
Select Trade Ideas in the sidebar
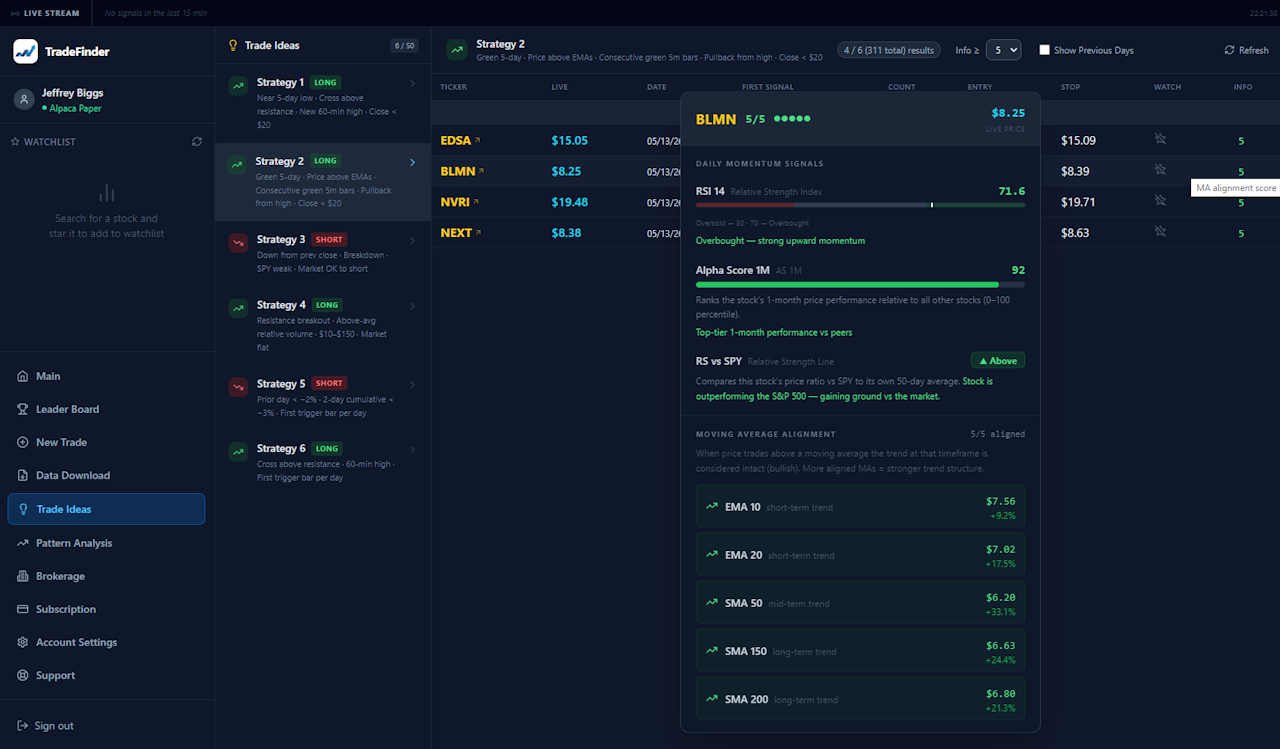tap(106, 509)
